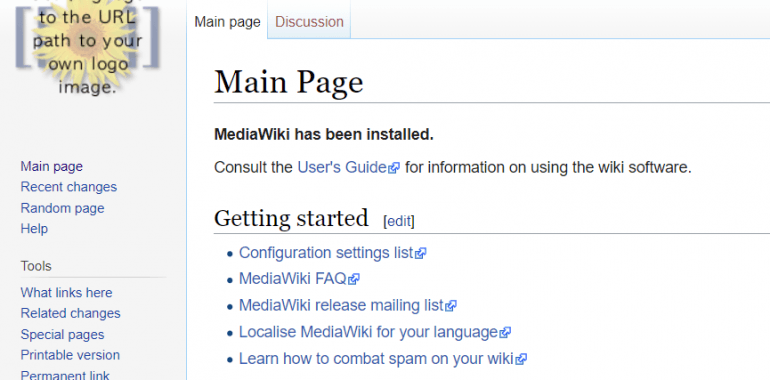Click the Main Page heading text
The width and height of the screenshot is (770, 380).
pyautogui.click(x=289, y=82)
